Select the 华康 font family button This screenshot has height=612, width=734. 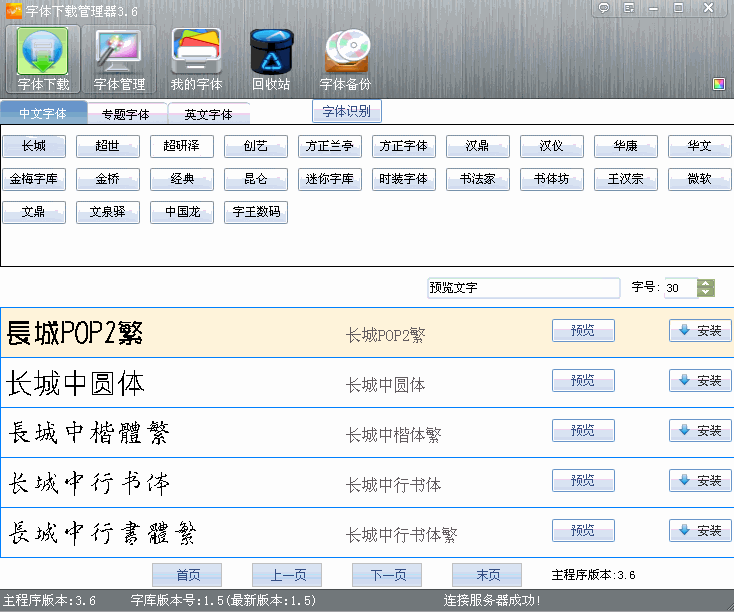click(625, 146)
